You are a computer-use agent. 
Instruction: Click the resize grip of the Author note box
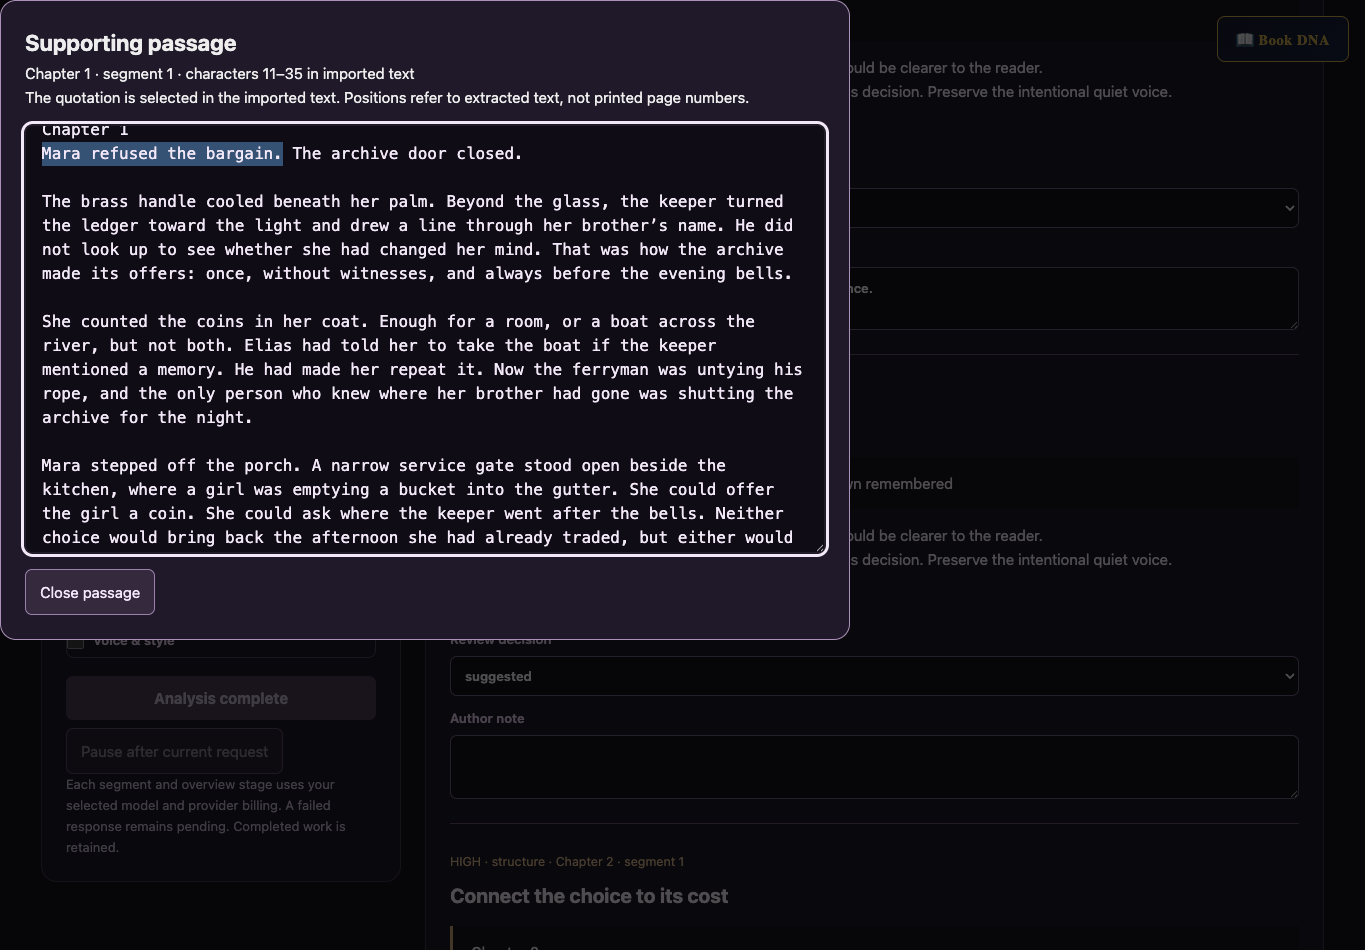pos(1292,792)
